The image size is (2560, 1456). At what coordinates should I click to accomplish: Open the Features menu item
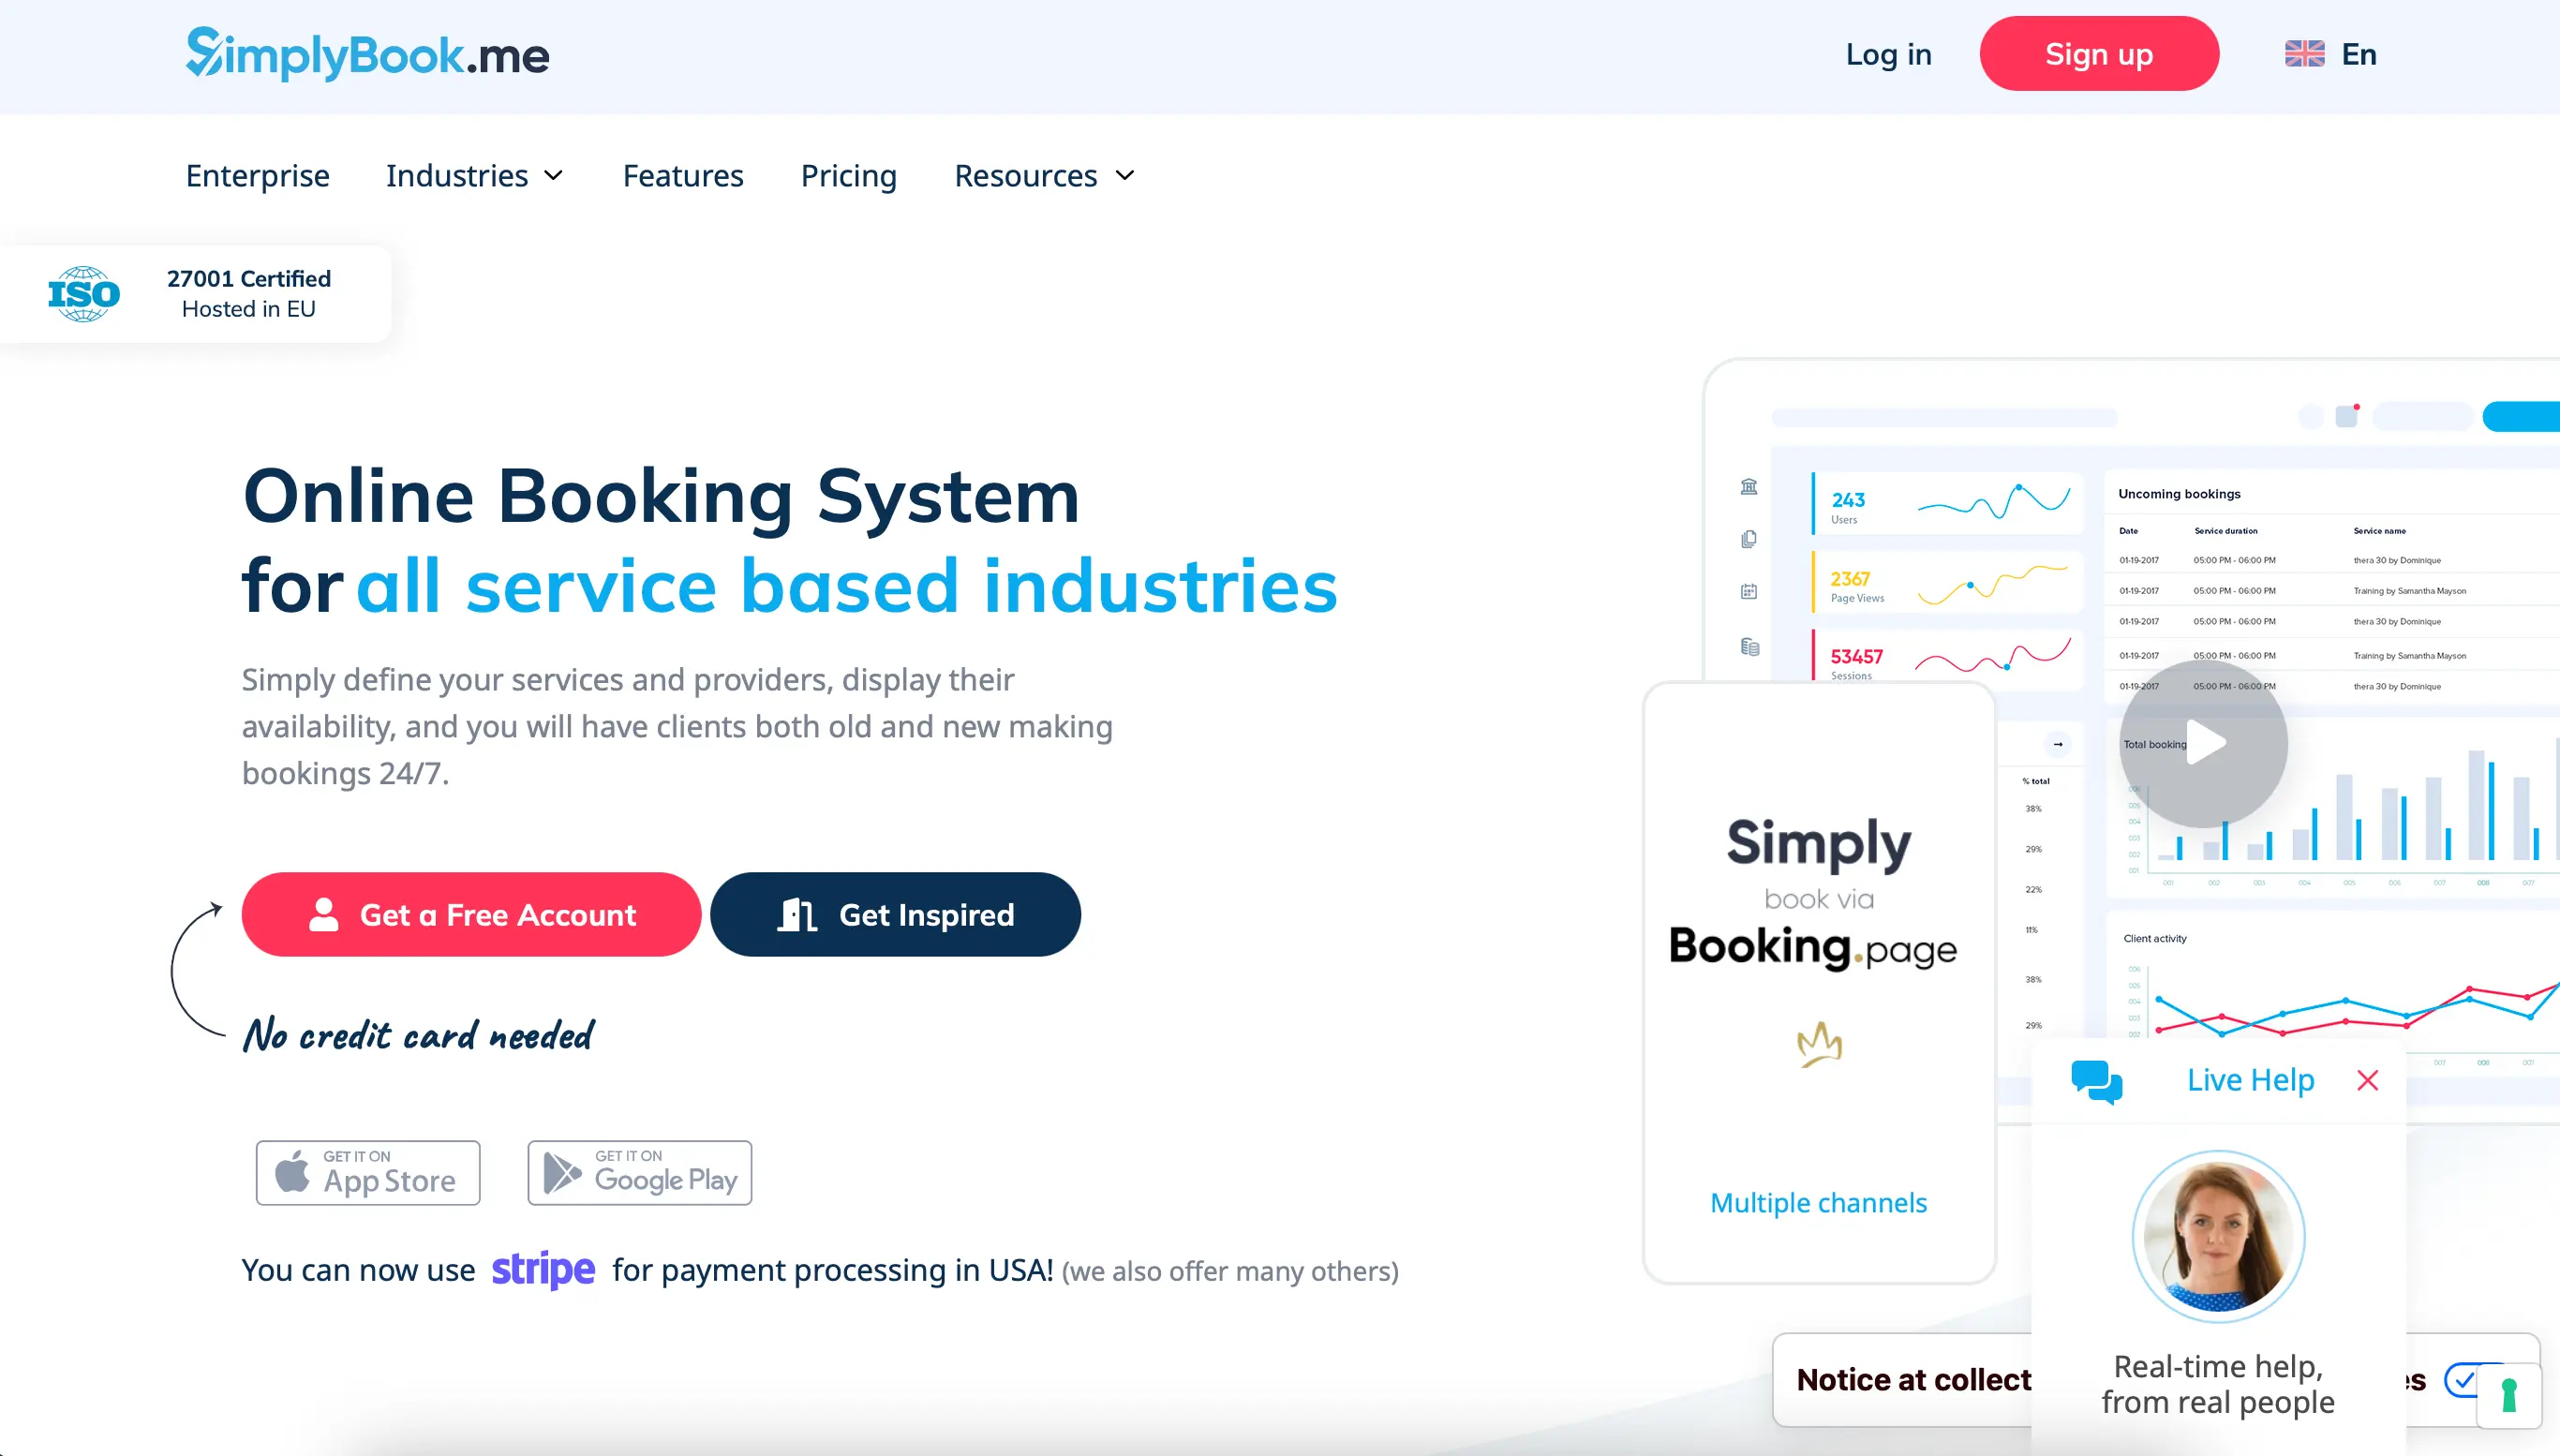[x=683, y=176]
